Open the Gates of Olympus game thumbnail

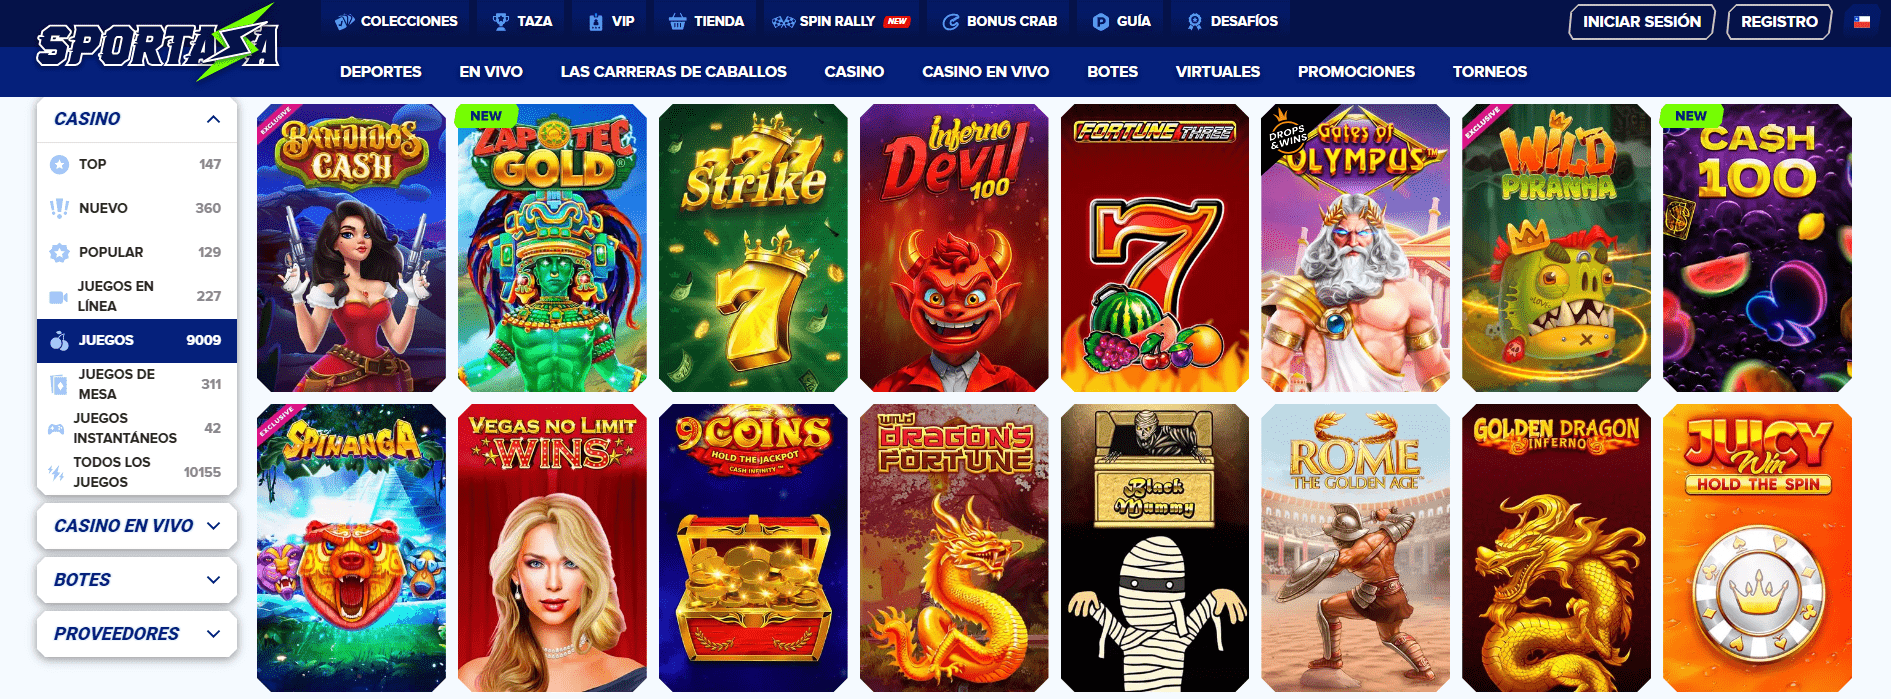(x=1355, y=248)
